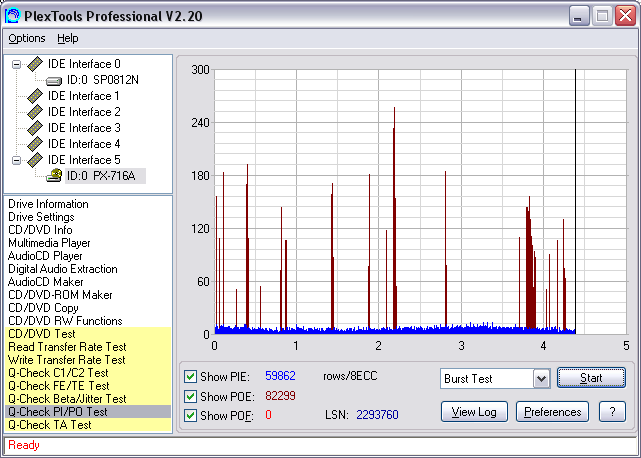641x458 pixels.
Task: Open CD/DVD-ROM Maker
Action: pyautogui.click(x=60, y=295)
